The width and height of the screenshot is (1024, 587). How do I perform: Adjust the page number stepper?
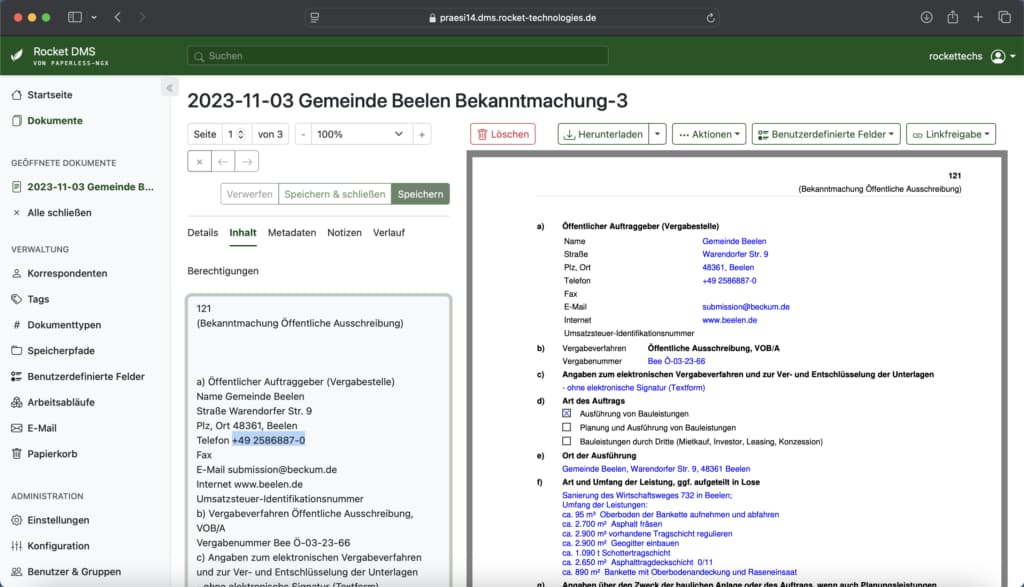(240, 134)
